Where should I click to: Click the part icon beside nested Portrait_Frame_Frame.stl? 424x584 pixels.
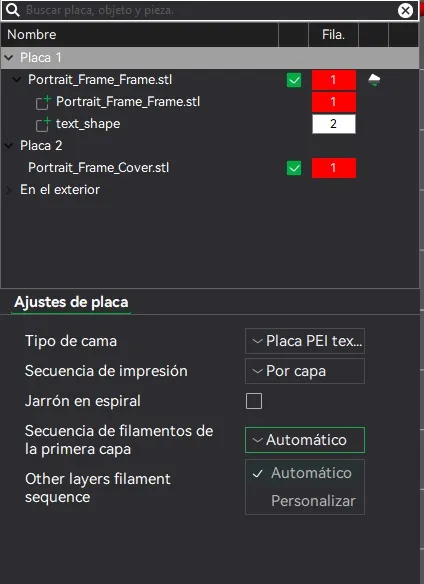[43, 102]
